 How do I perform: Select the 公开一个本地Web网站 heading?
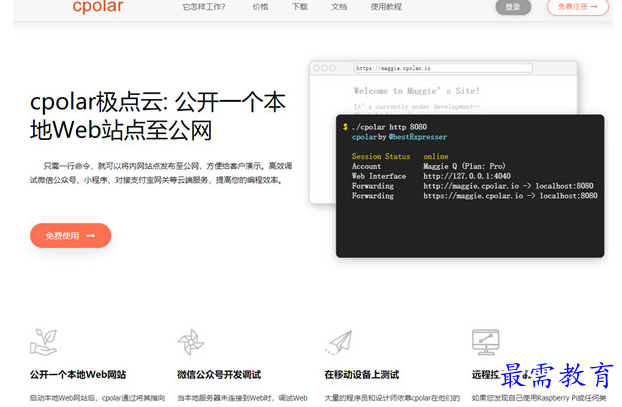click(78, 374)
